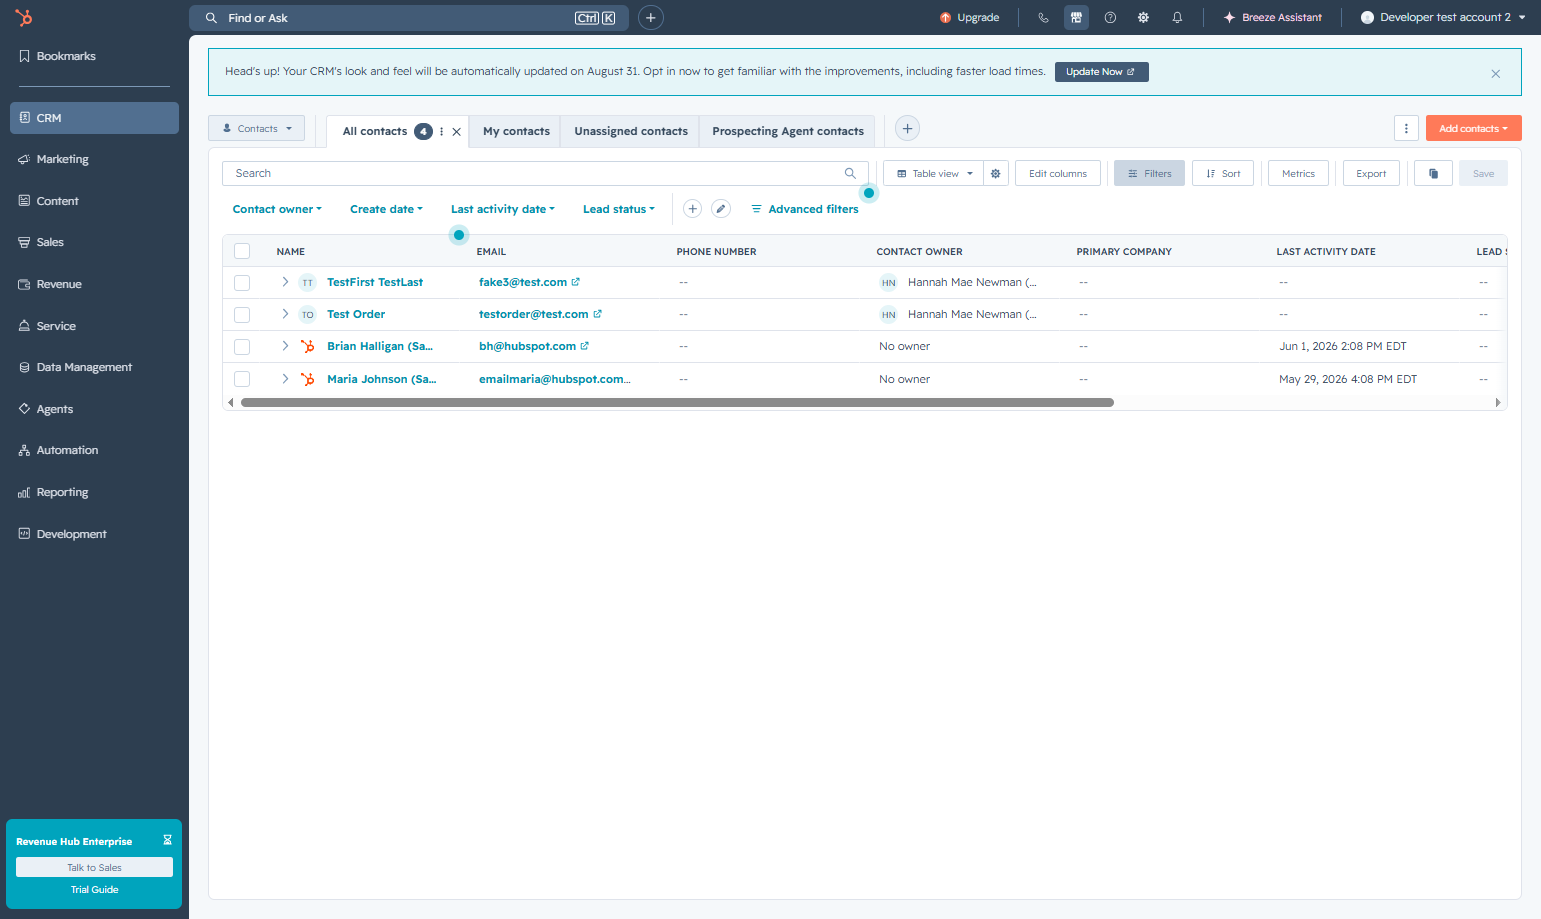
Task: Click the copy view icon next to Export
Action: (1433, 173)
